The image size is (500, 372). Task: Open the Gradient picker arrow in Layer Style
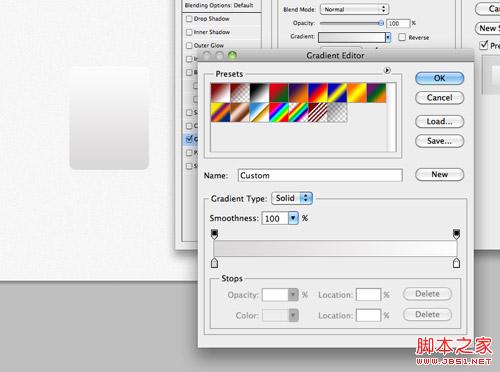[x=388, y=37]
